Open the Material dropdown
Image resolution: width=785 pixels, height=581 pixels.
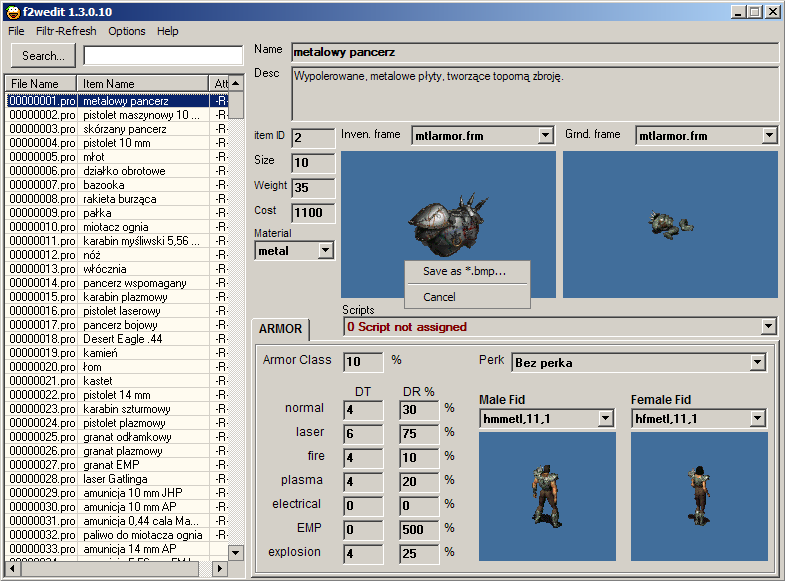325,251
